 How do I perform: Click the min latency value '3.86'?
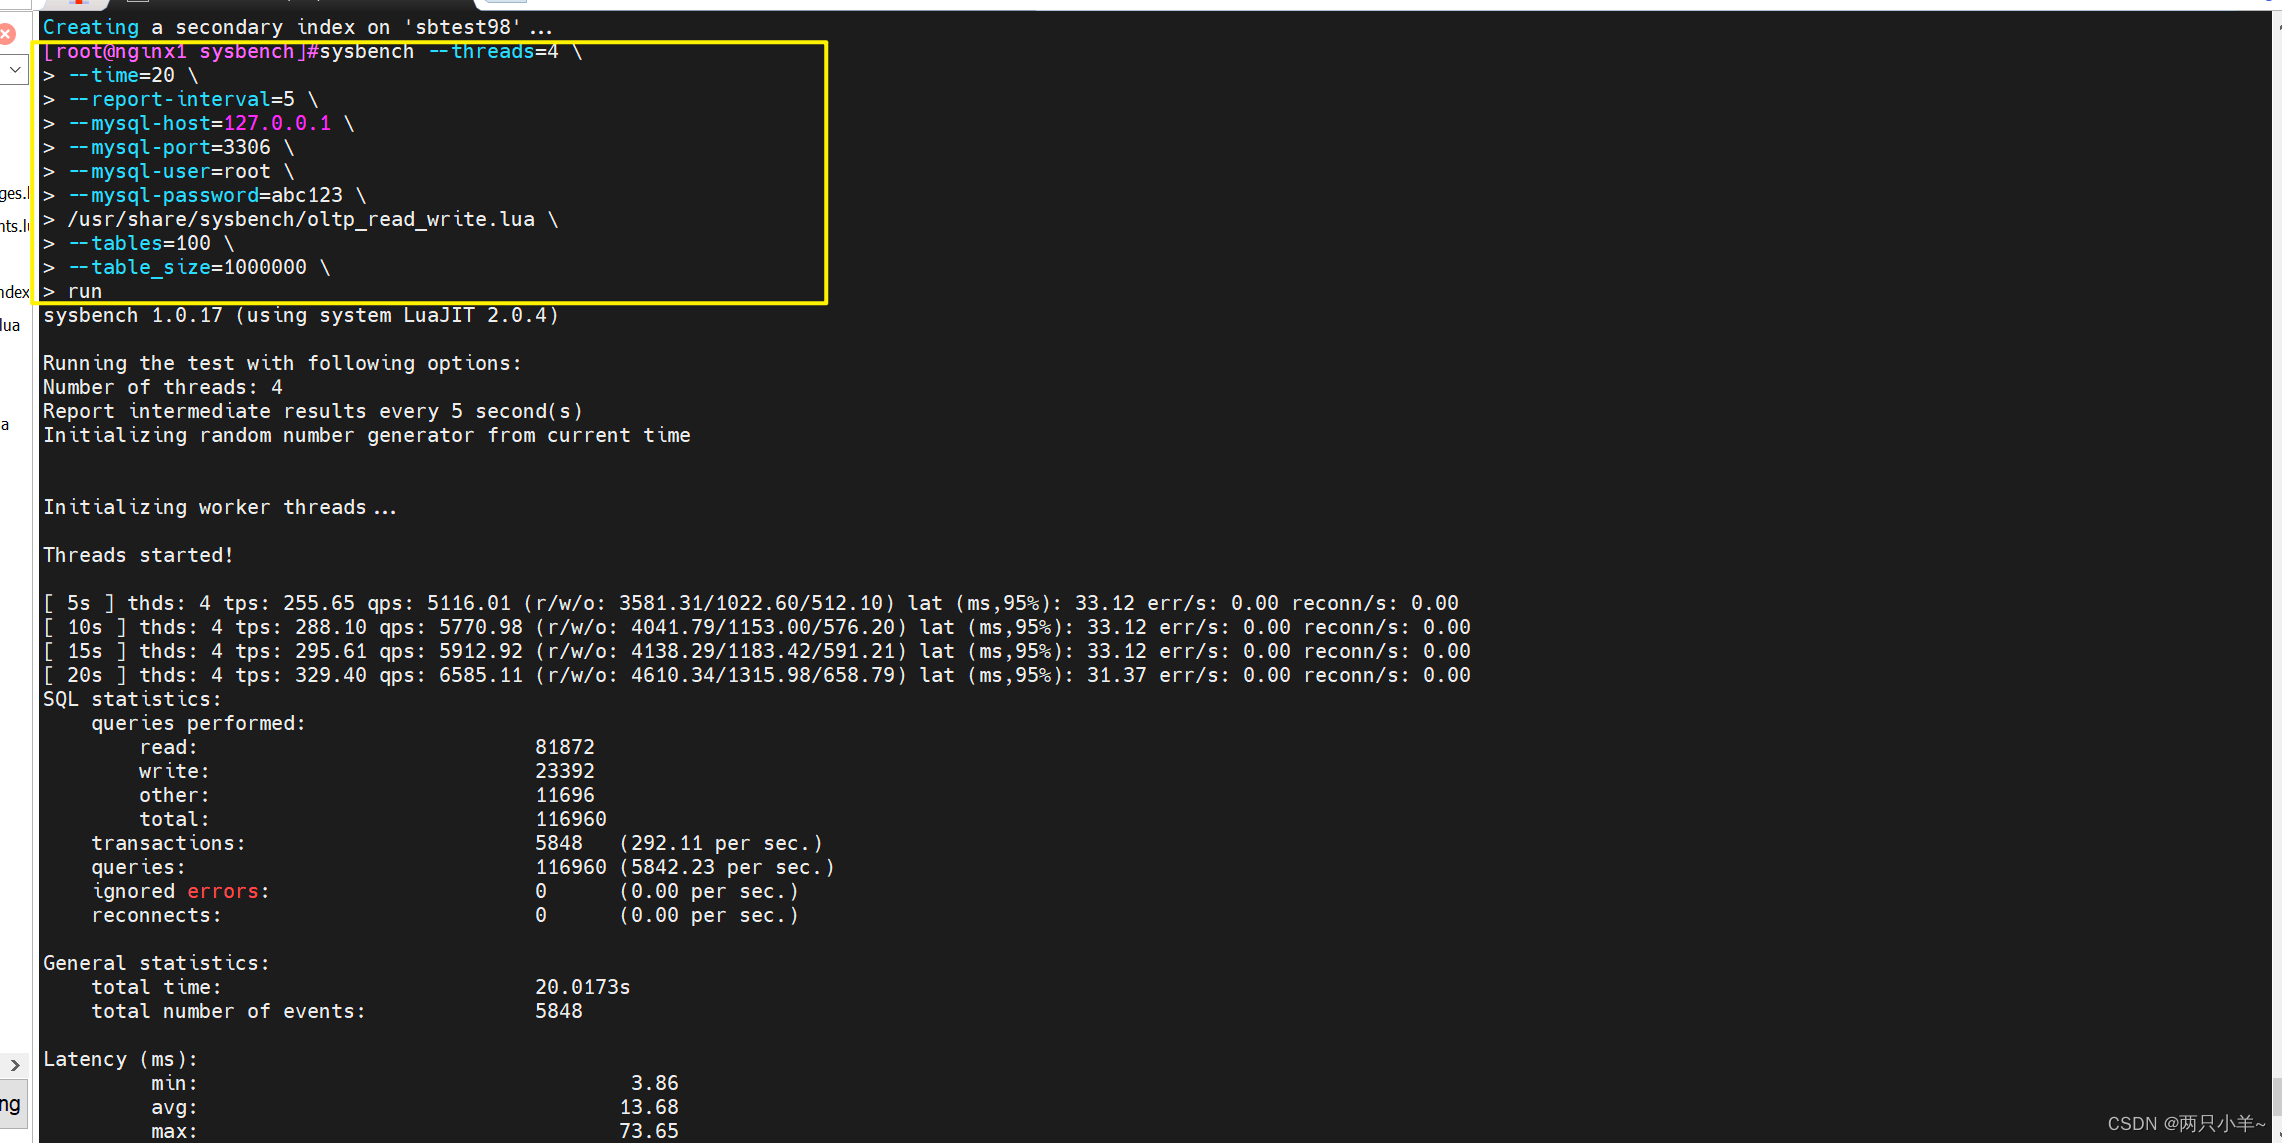(x=655, y=1083)
